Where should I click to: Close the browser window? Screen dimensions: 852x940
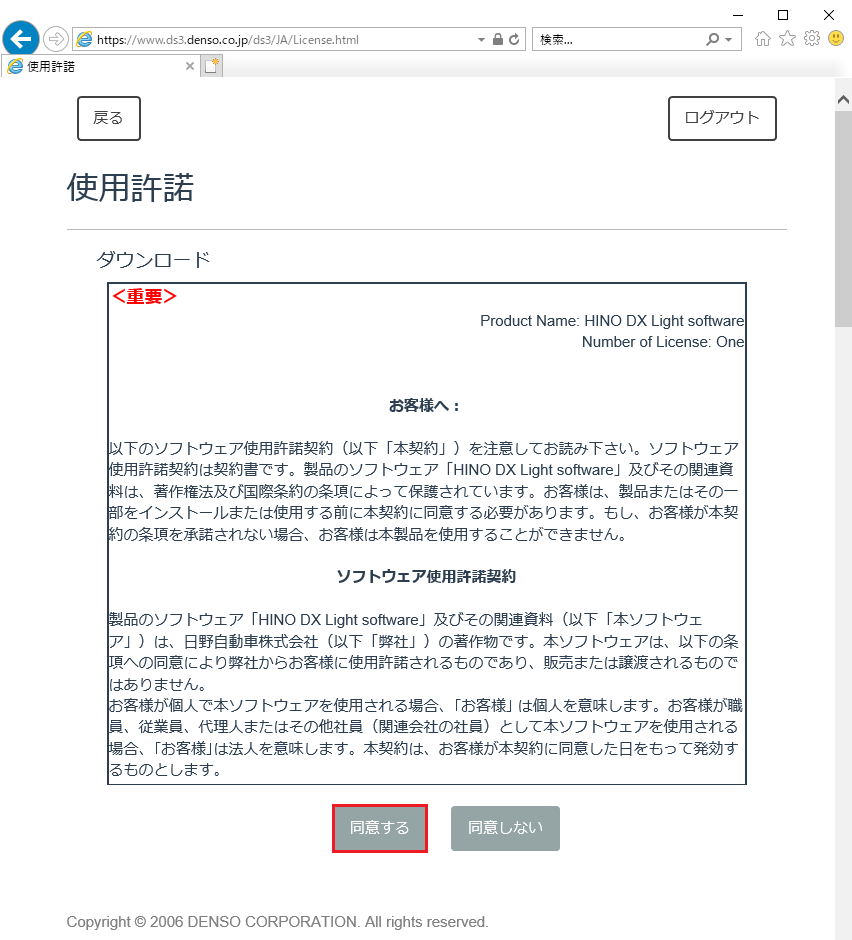click(x=829, y=14)
